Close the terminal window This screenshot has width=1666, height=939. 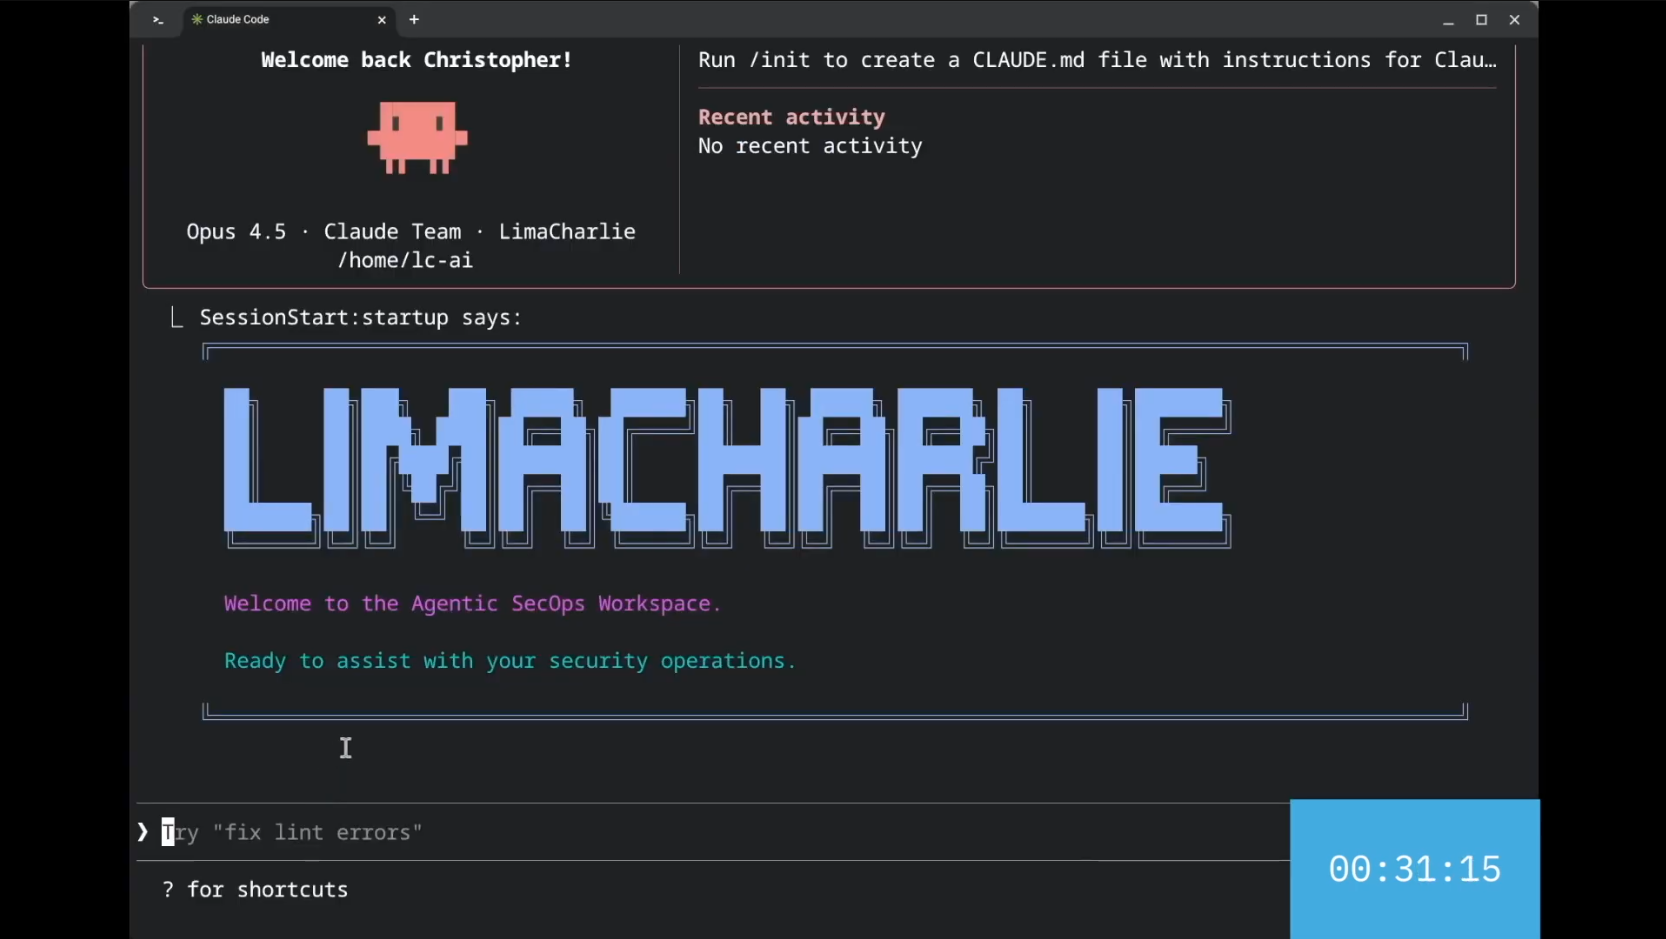coord(1514,20)
